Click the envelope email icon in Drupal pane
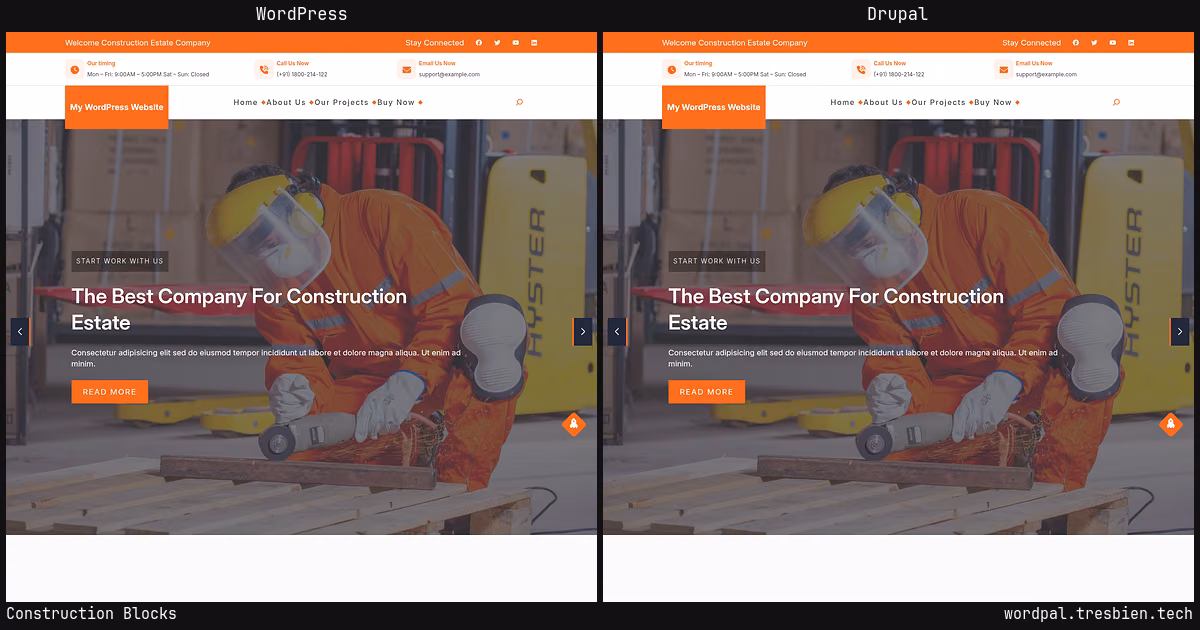The height and width of the screenshot is (630, 1200). (1003, 69)
